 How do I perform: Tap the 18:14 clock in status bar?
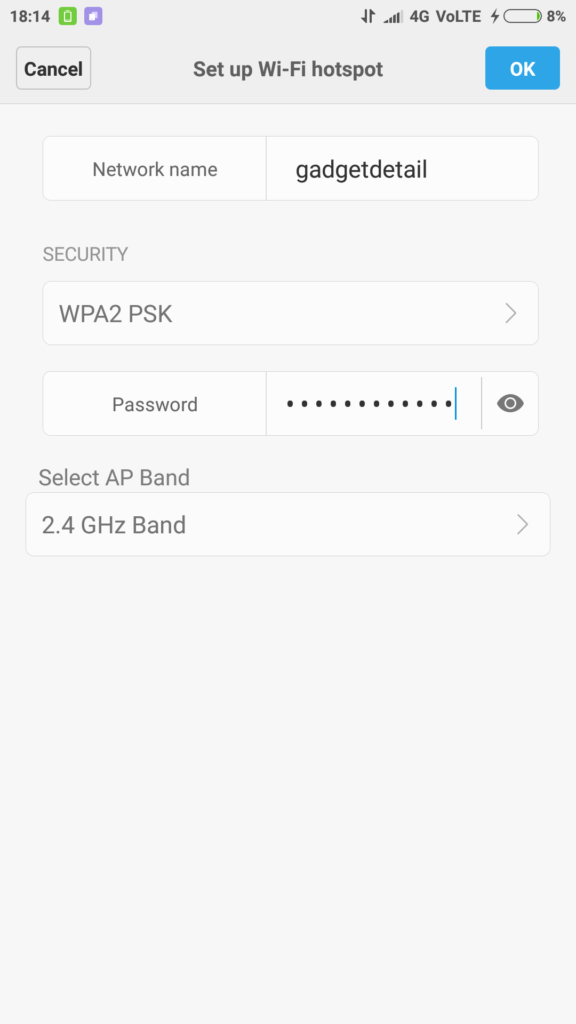coord(30,16)
